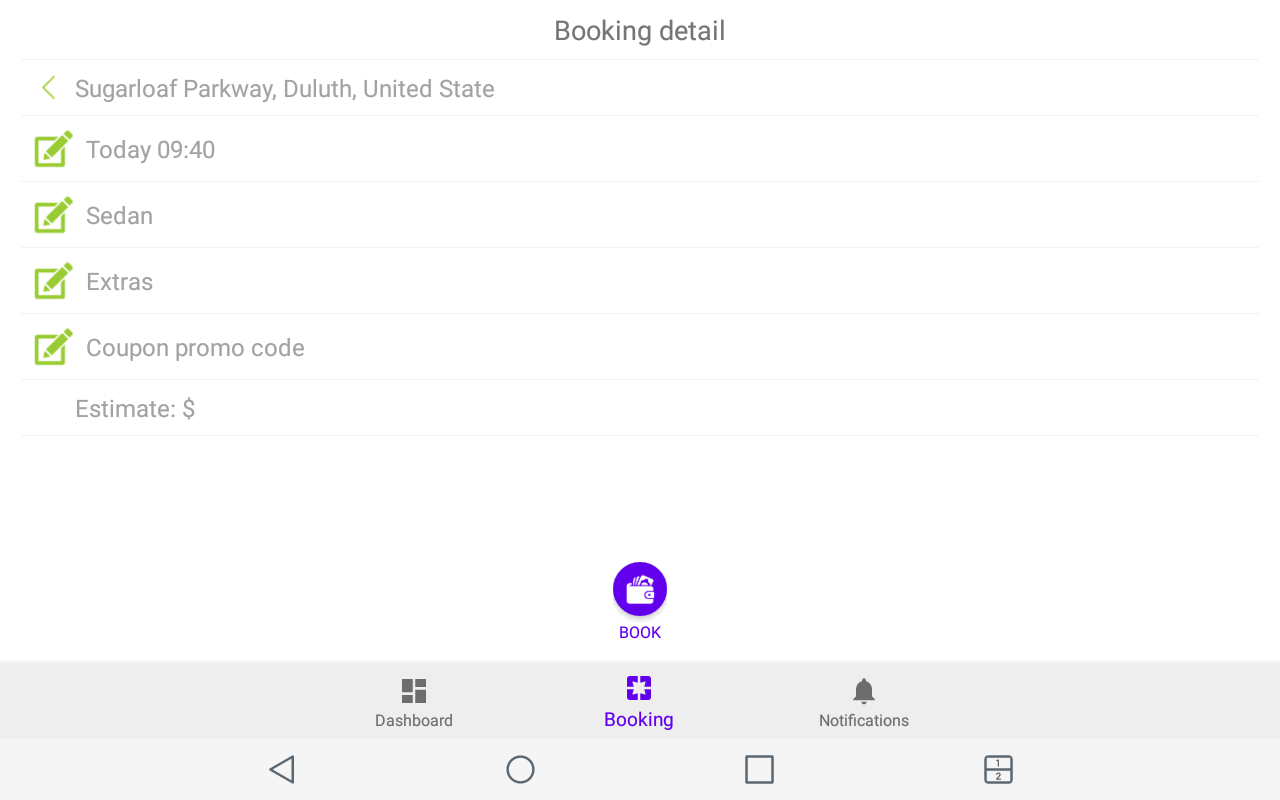Click the BOOK text label
The width and height of the screenshot is (1280, 800).
[640, 632]
